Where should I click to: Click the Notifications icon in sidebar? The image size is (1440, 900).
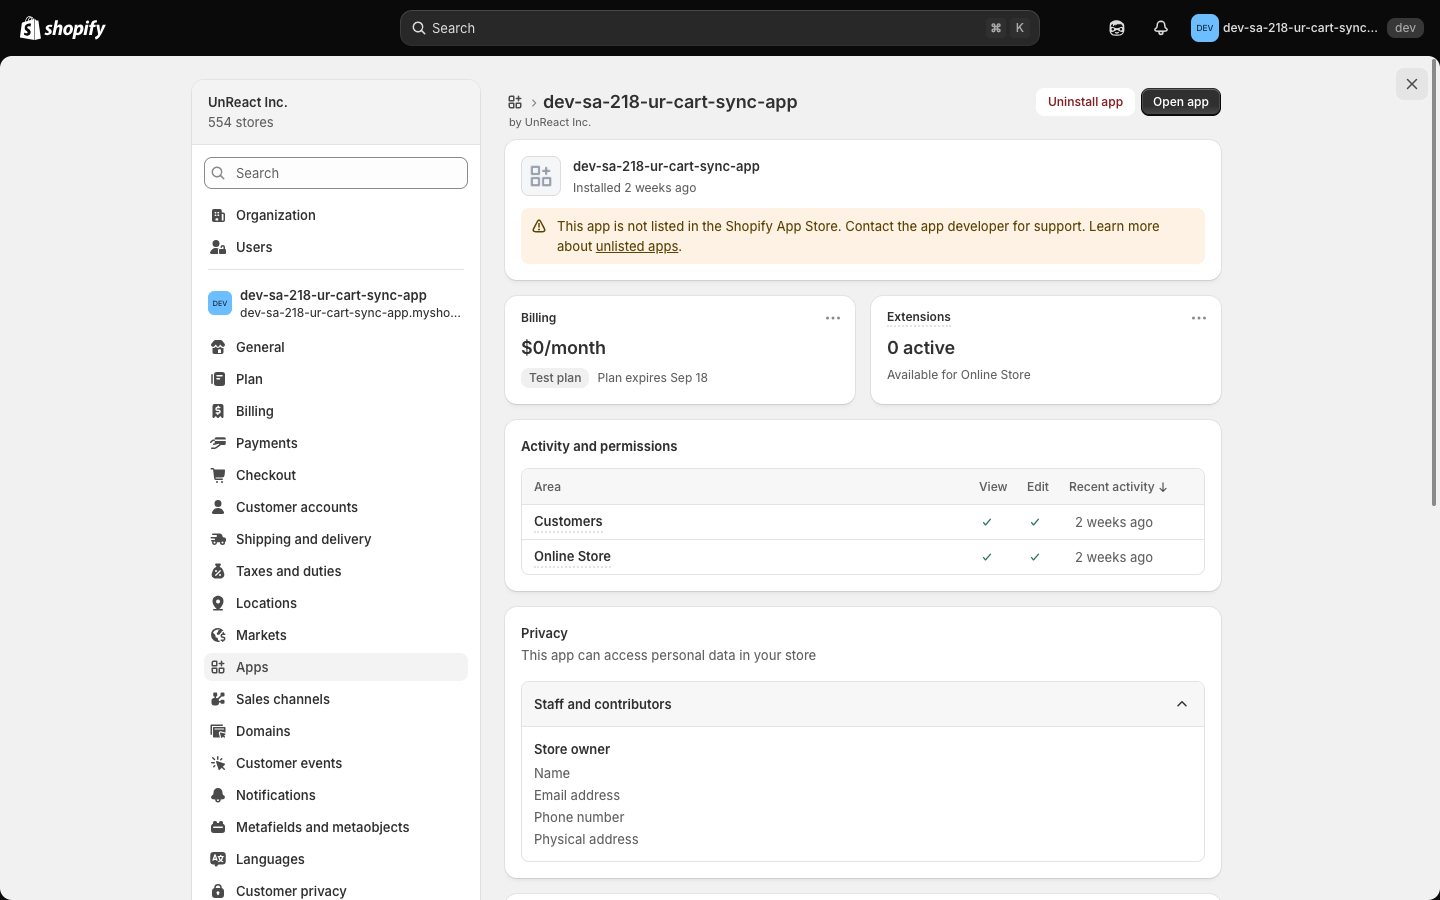(218, 795)
